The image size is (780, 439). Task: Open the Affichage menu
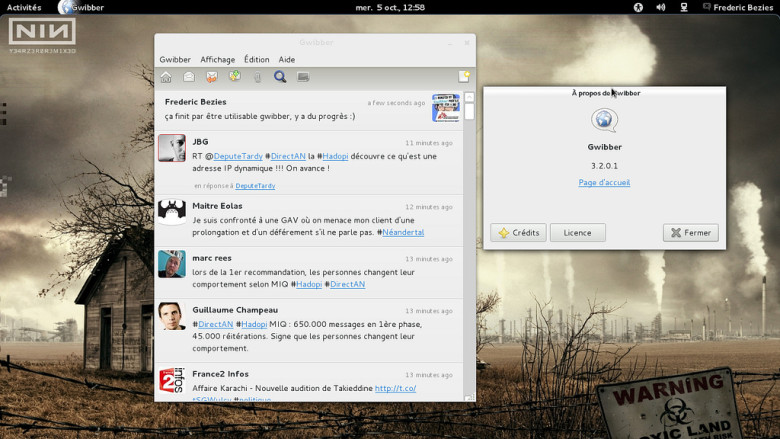tap(217, 60)
